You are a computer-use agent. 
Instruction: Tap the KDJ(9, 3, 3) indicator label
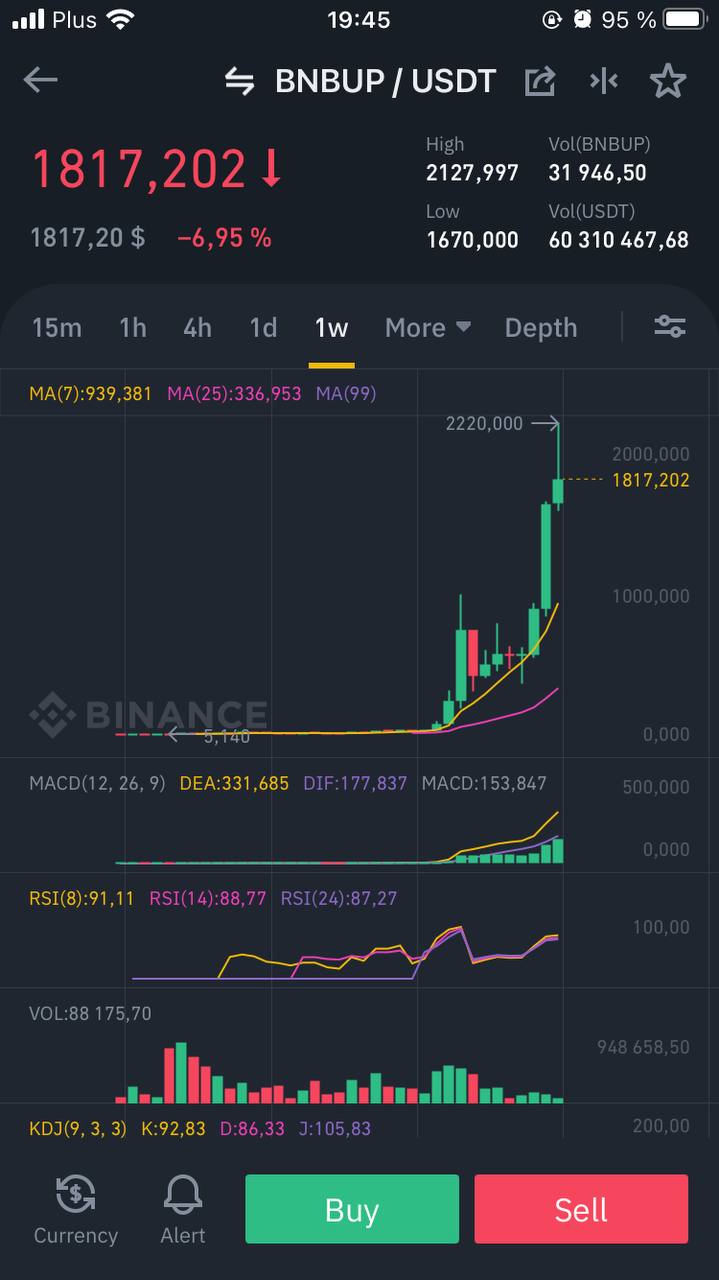click(x=78, y=1129)
